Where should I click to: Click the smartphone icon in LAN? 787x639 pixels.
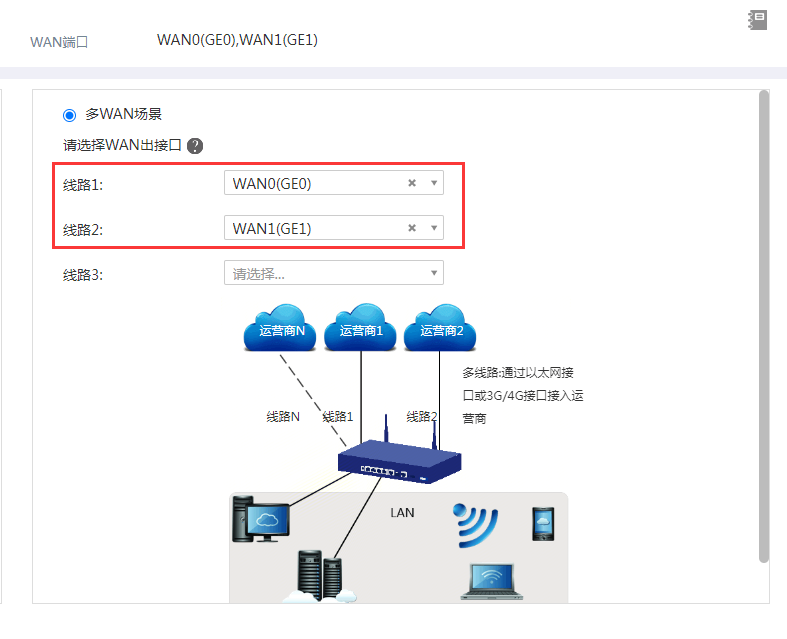click(x=543, y=524)
